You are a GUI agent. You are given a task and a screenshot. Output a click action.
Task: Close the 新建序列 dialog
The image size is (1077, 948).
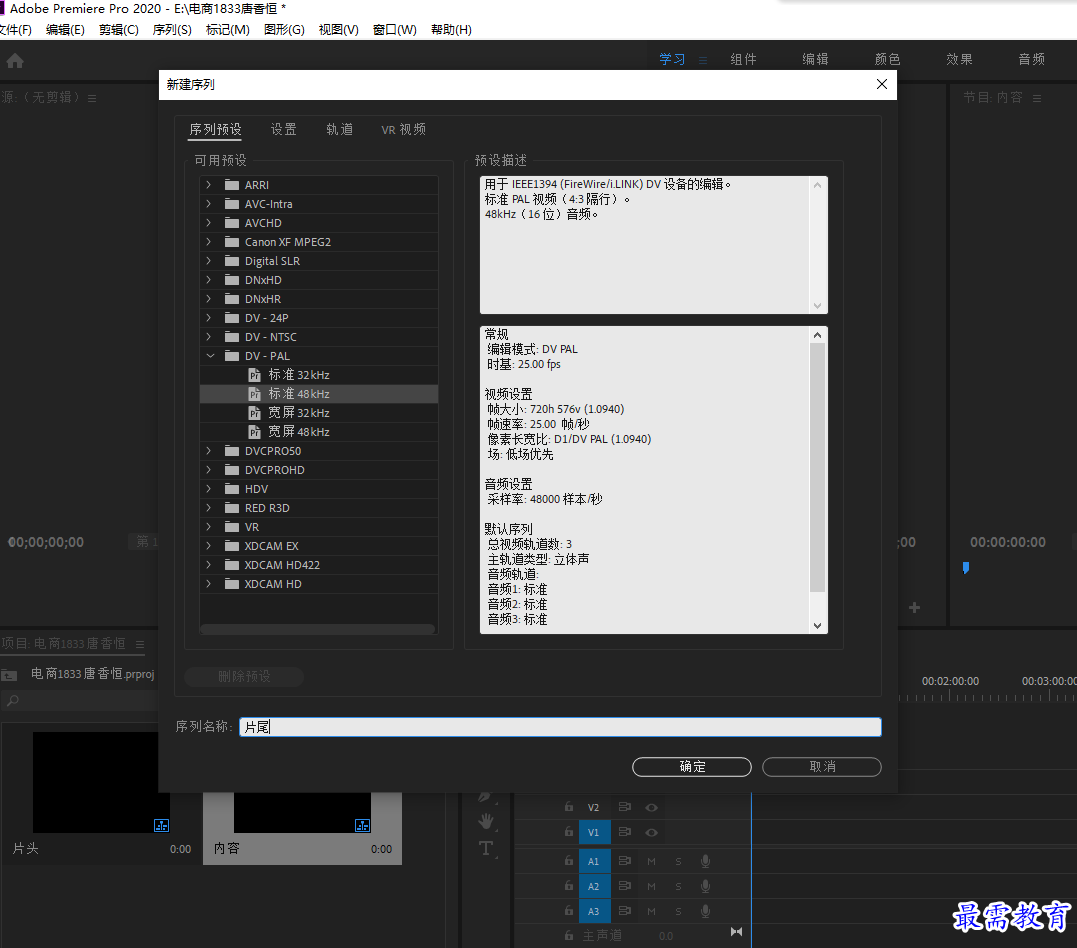[x=882, y=84]
